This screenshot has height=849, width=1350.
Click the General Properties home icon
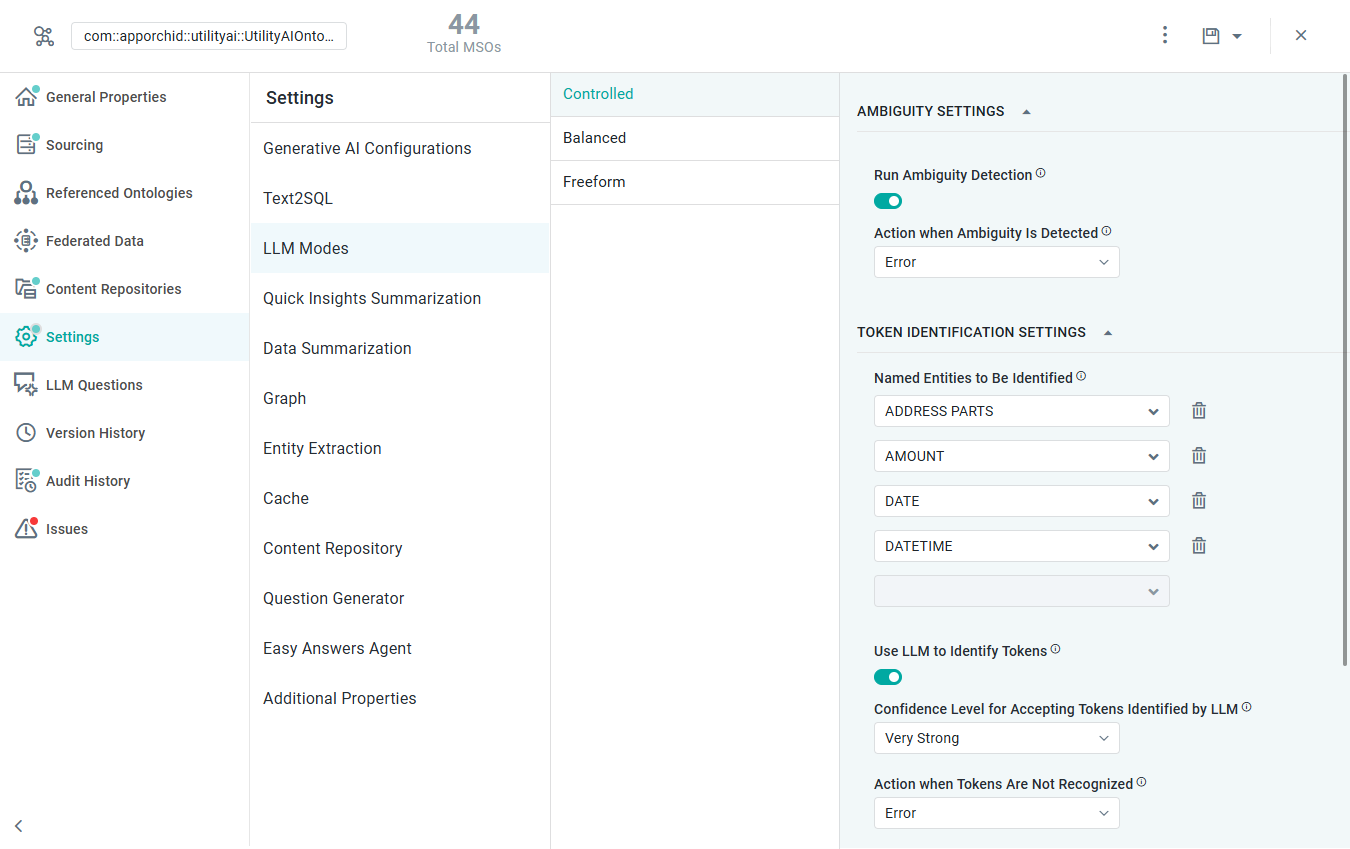pos(26,97)
